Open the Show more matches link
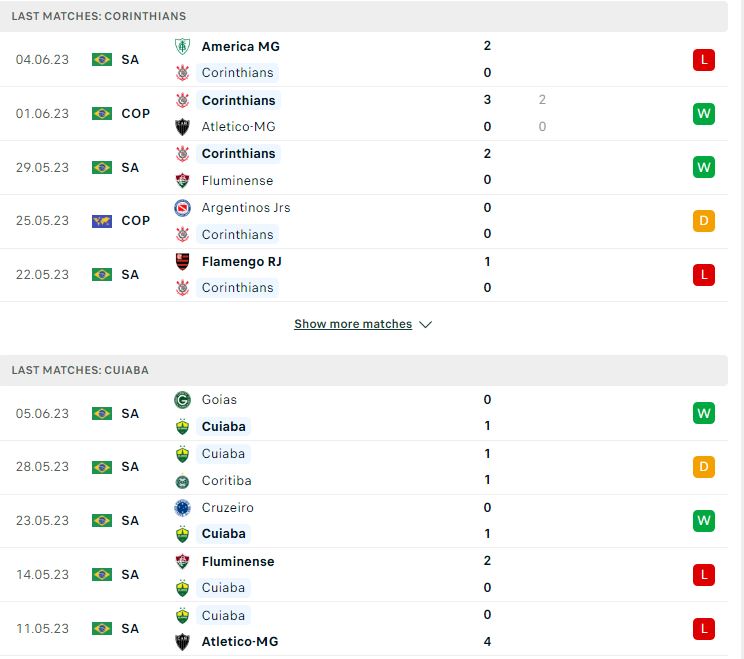Image resolution: width=744 pixels, height=659 pixels. 353,324
